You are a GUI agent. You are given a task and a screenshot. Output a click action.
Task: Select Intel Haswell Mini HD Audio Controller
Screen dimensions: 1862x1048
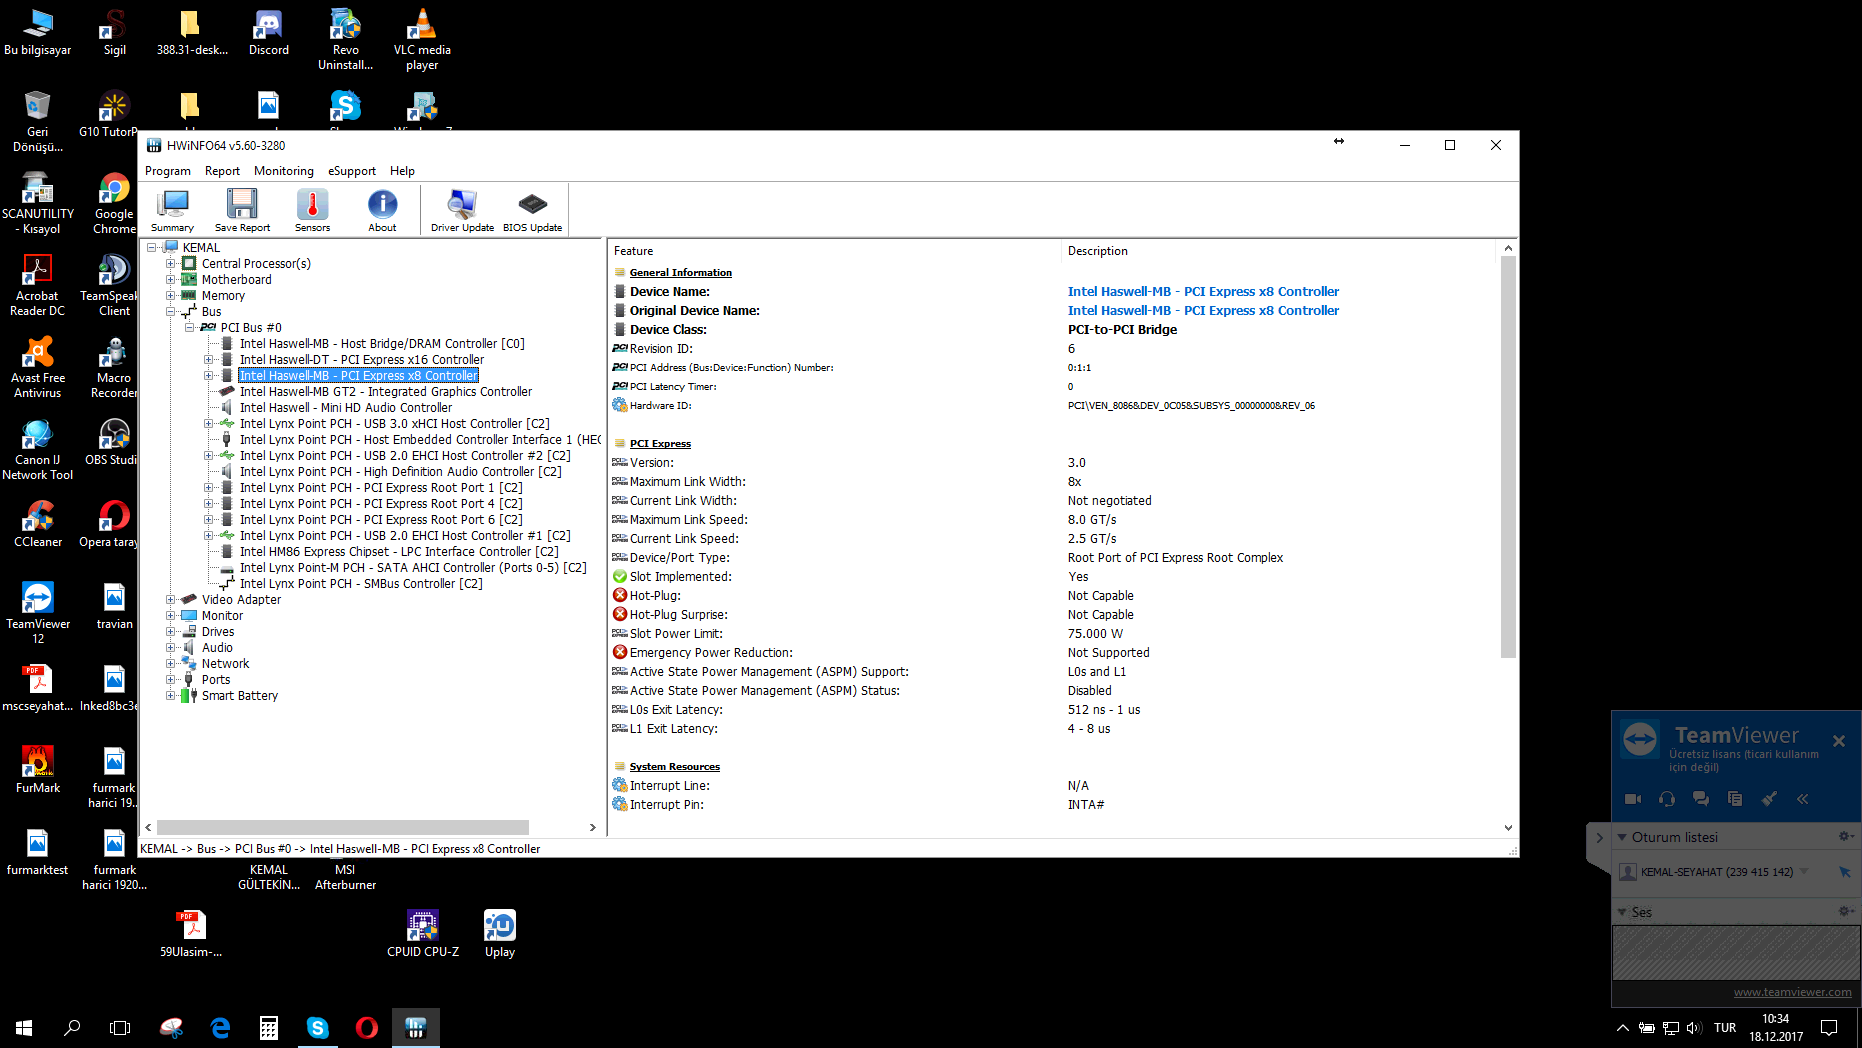click(x=346, y=408)
